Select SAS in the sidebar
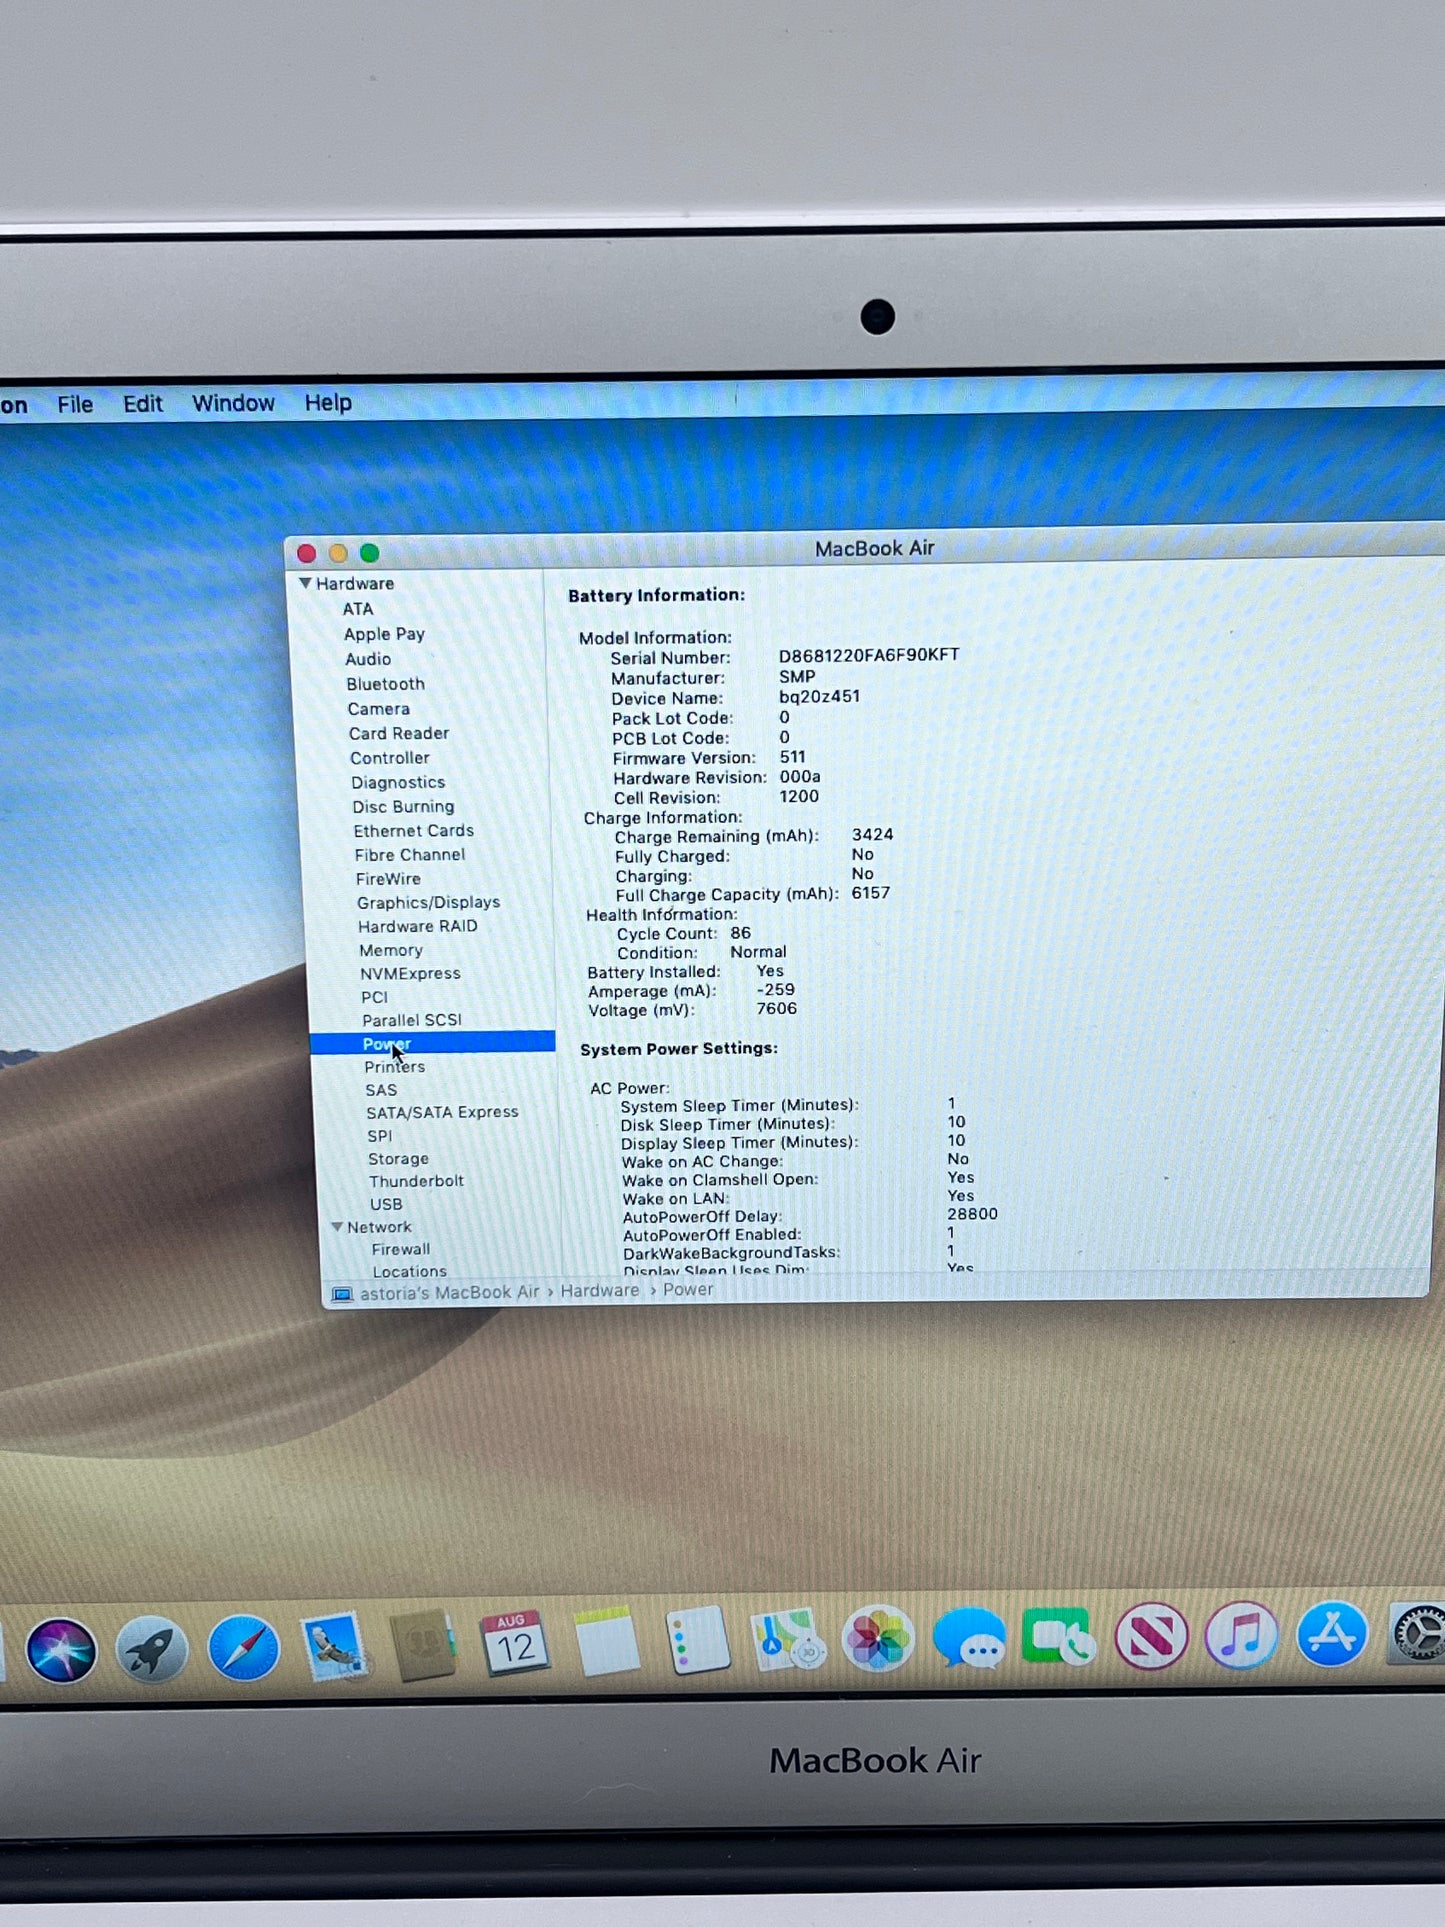Image resolution: width=1445 pixels, height=1927 pixels. click(x=381, y=1090)
